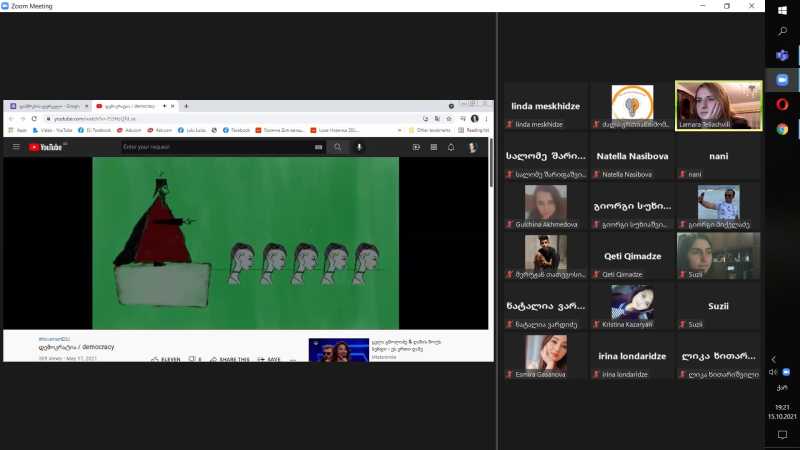Viewport: 800px width, 450px height.
Task: Select Kristina Kazaryan participant tile
Action: (632, 306)
